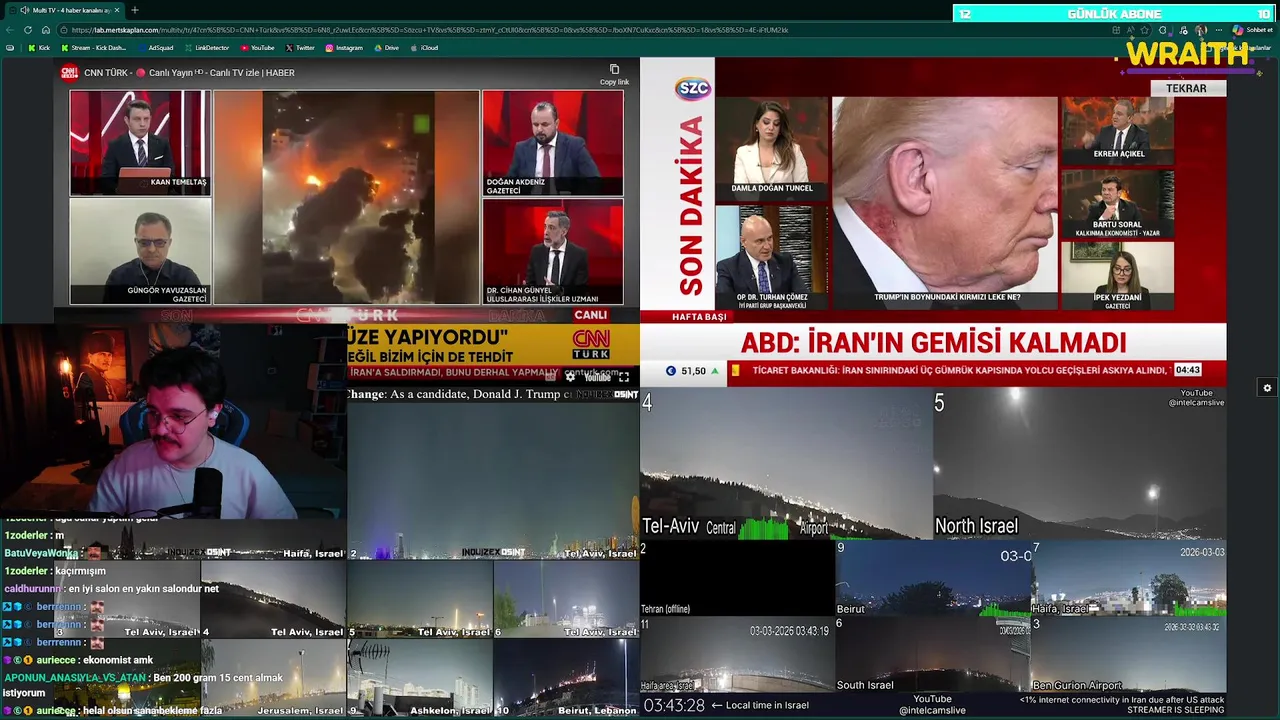Click Sohbet et Copilot button
Screen dimensions: 1280x720
(1252, 30)
